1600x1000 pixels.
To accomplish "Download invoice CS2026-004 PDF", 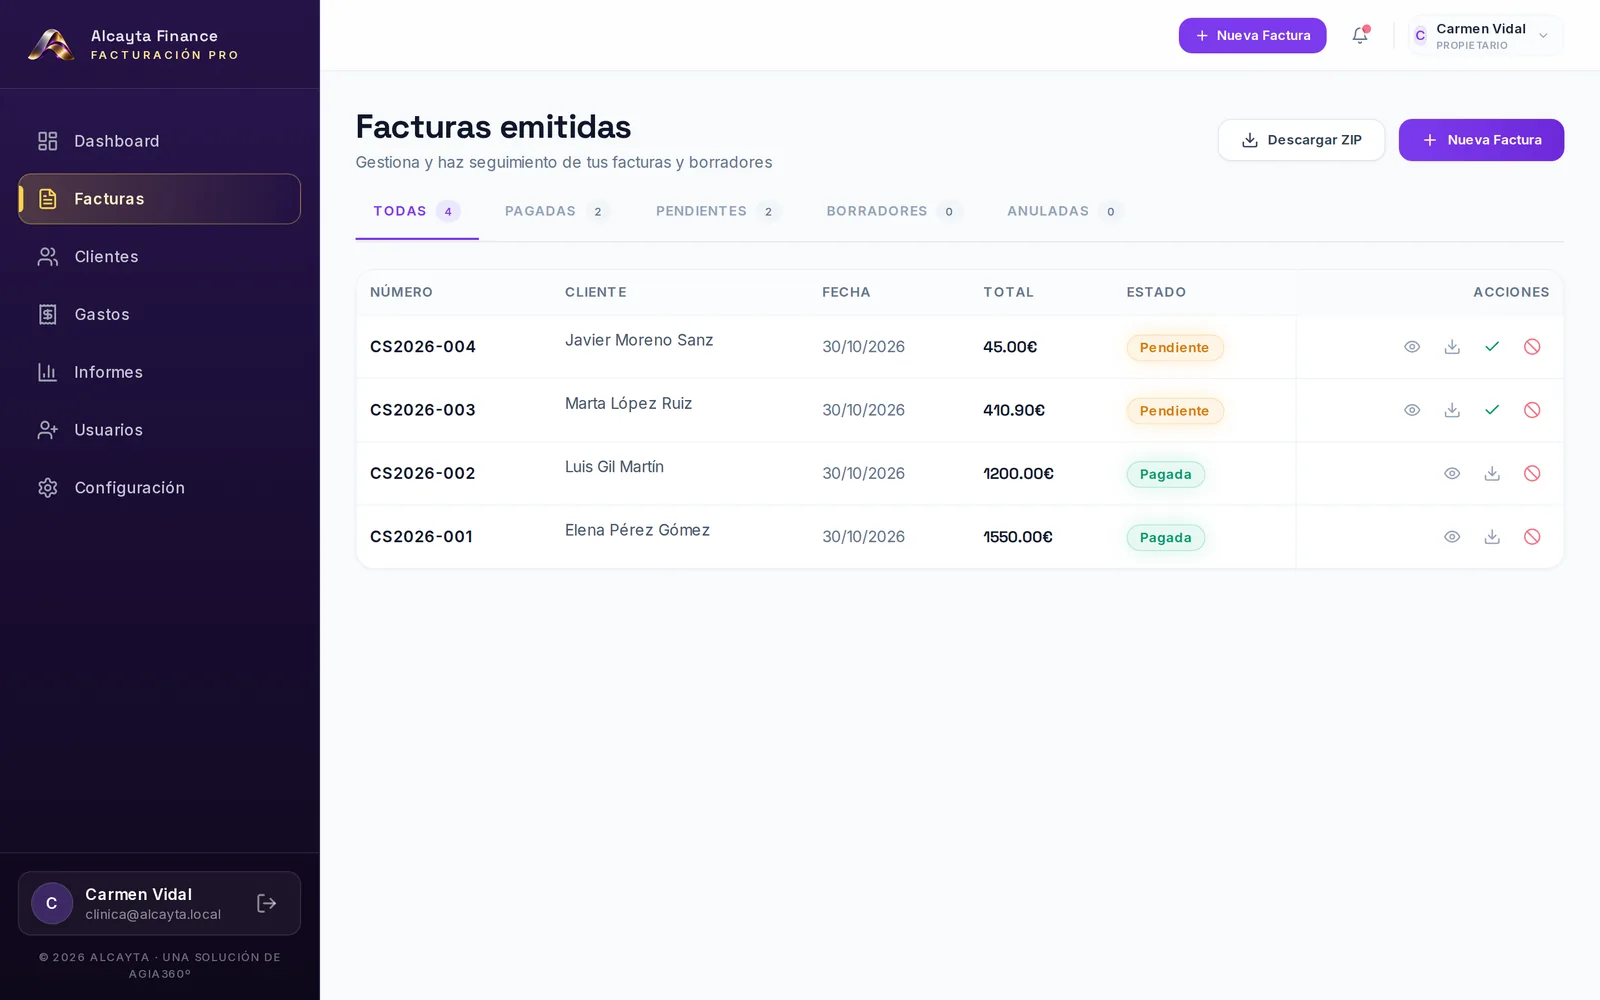I will click(x=1452, y=347).
